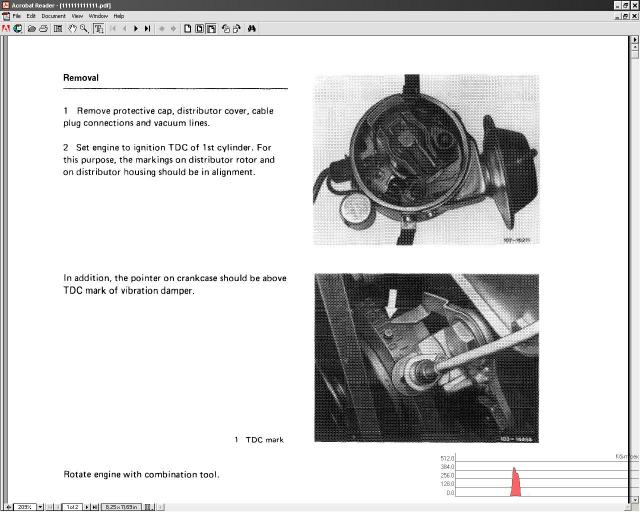Select the Hand tool
Screen dimensions: 640x512
coord(72,29)
